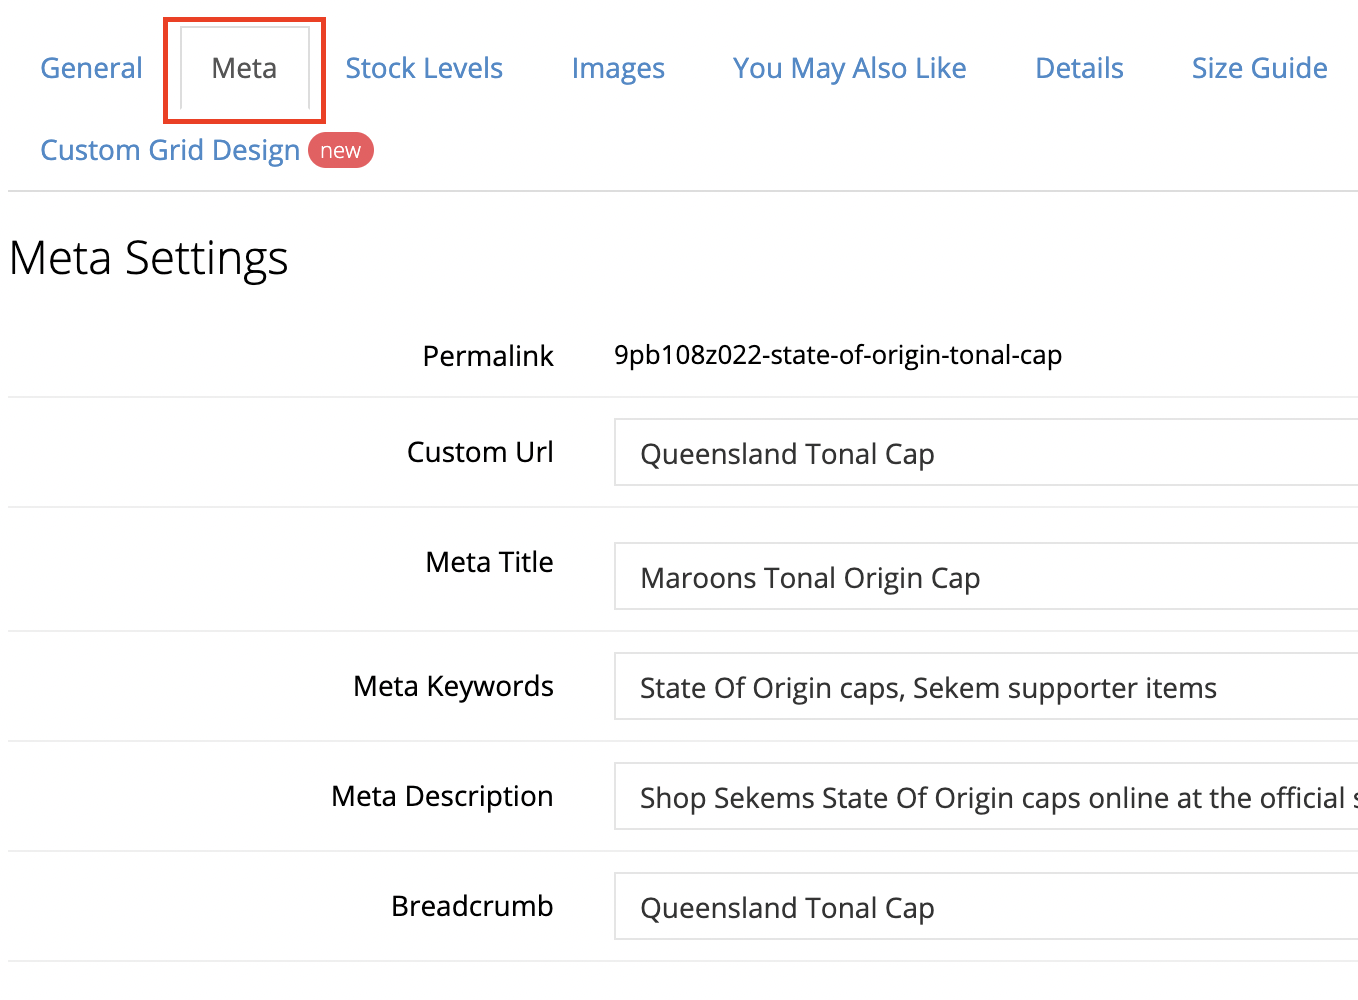This screenshot has width=1358, height=1000.
Task: Switch to the Images tab
Action: pyautogui.click(x=617, y=68)
